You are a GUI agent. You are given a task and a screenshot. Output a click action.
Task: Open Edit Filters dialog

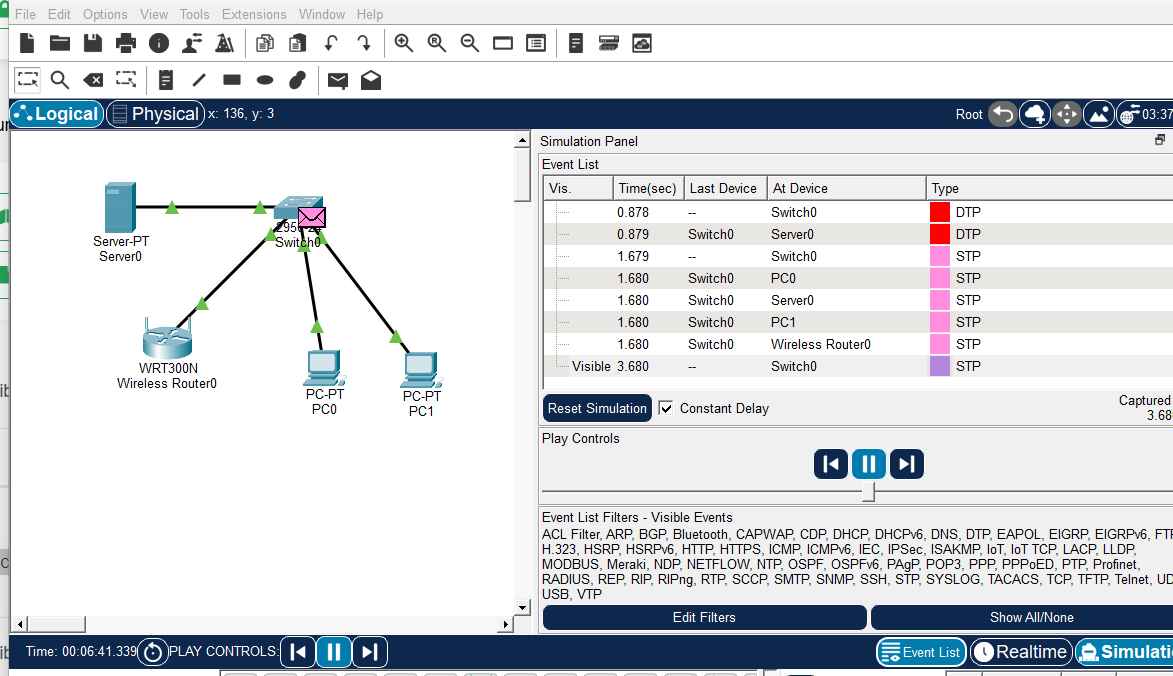[x=704, y=617]
